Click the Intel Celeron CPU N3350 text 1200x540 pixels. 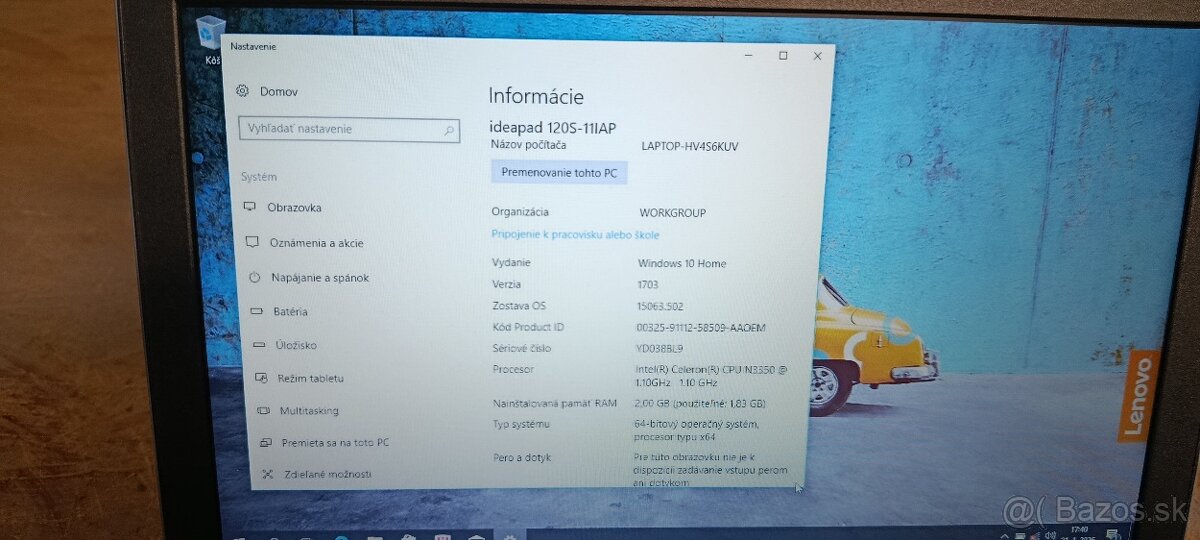pos(711,375)
